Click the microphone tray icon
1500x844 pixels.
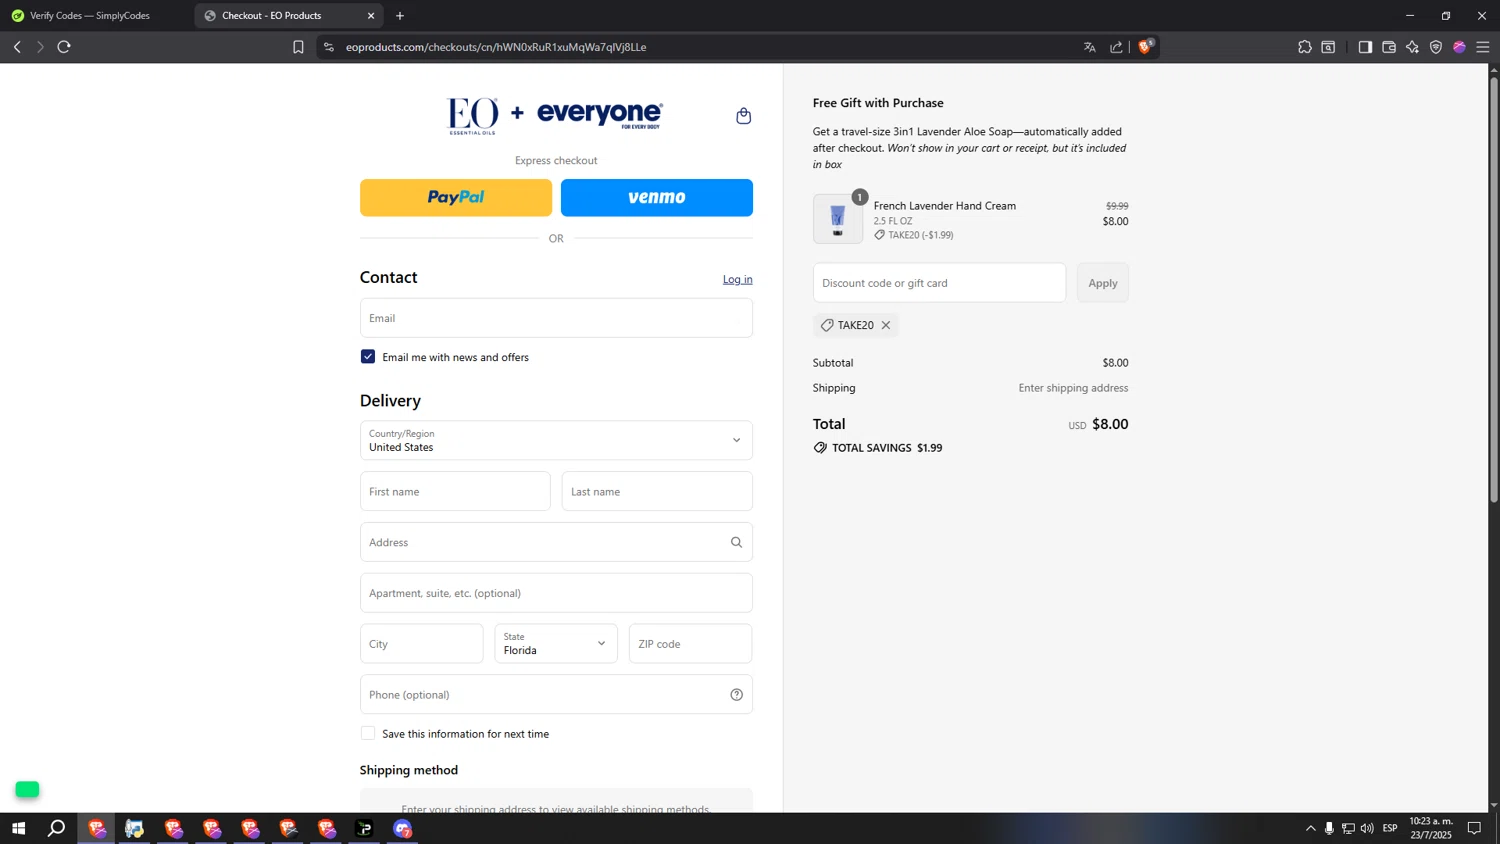[x=1329, y=828]
